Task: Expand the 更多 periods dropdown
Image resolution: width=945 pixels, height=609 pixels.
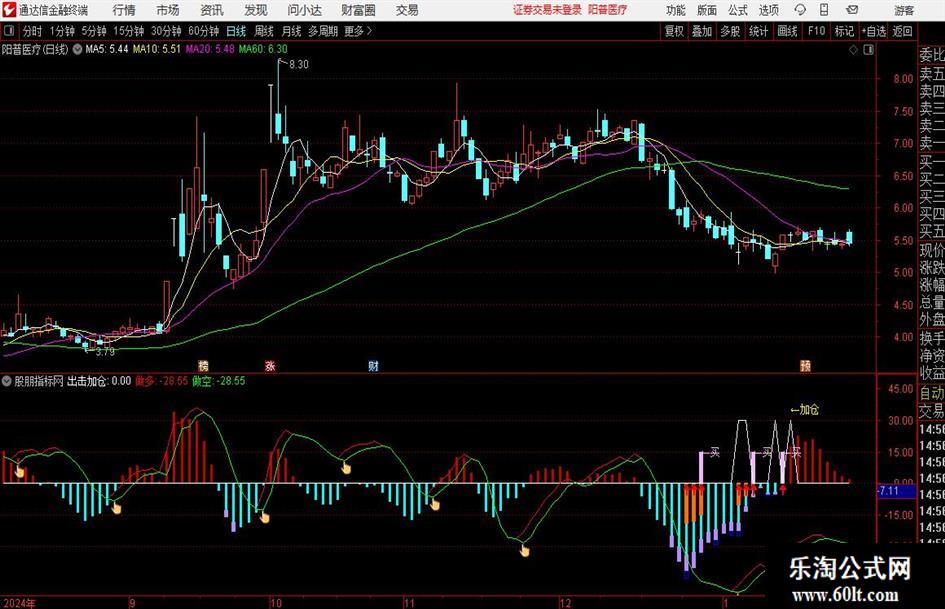Action: point(359,31)
